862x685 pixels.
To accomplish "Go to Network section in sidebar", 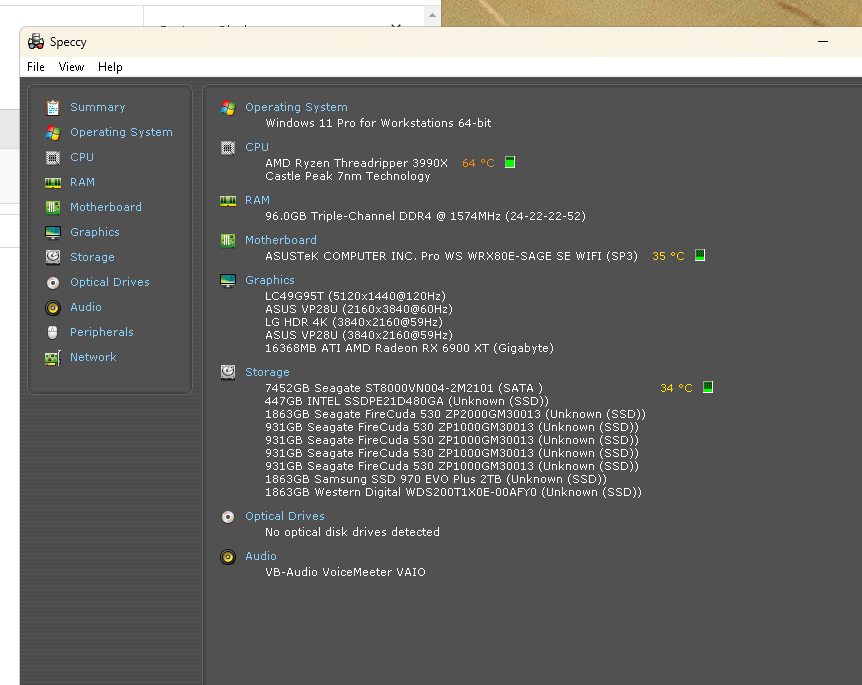I will click(x=93, y=357).
